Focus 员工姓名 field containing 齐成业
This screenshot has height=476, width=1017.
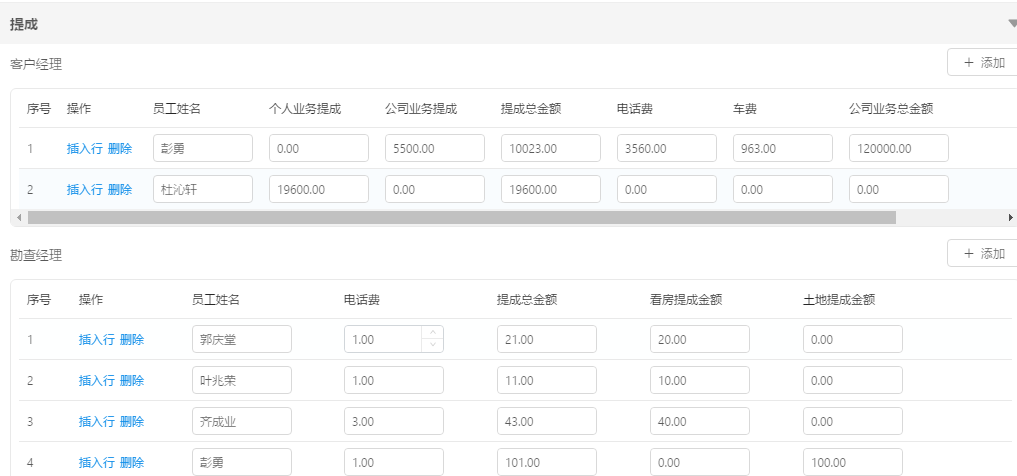242,422
